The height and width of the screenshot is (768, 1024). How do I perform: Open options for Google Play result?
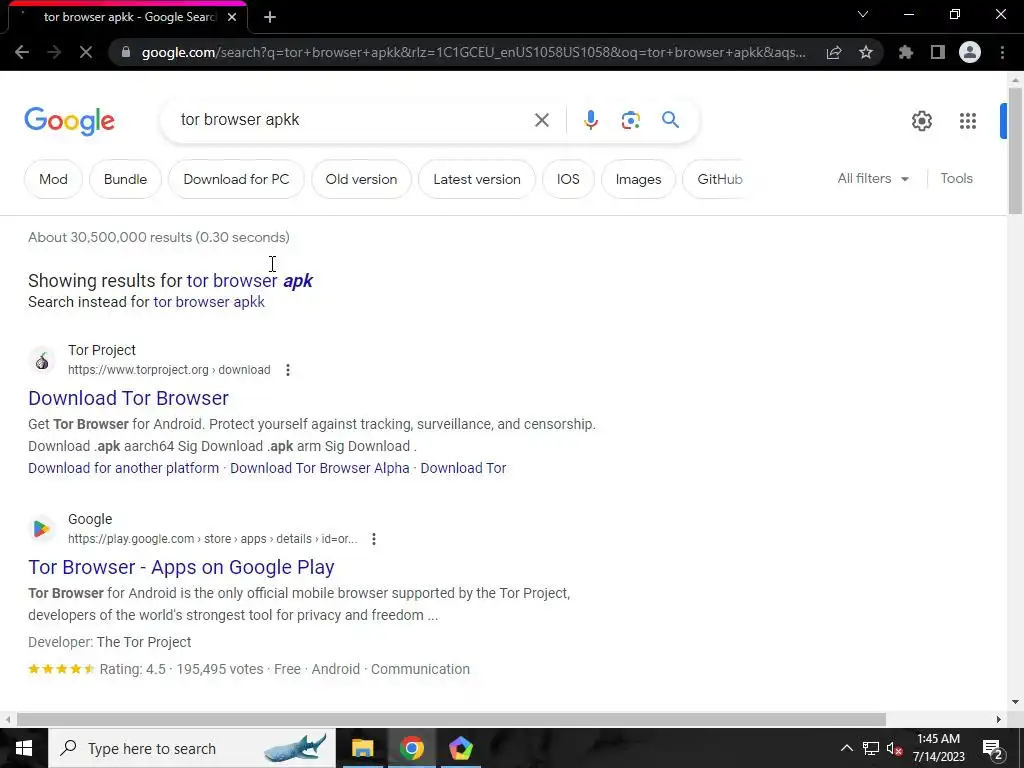click(x=374, y=539)
